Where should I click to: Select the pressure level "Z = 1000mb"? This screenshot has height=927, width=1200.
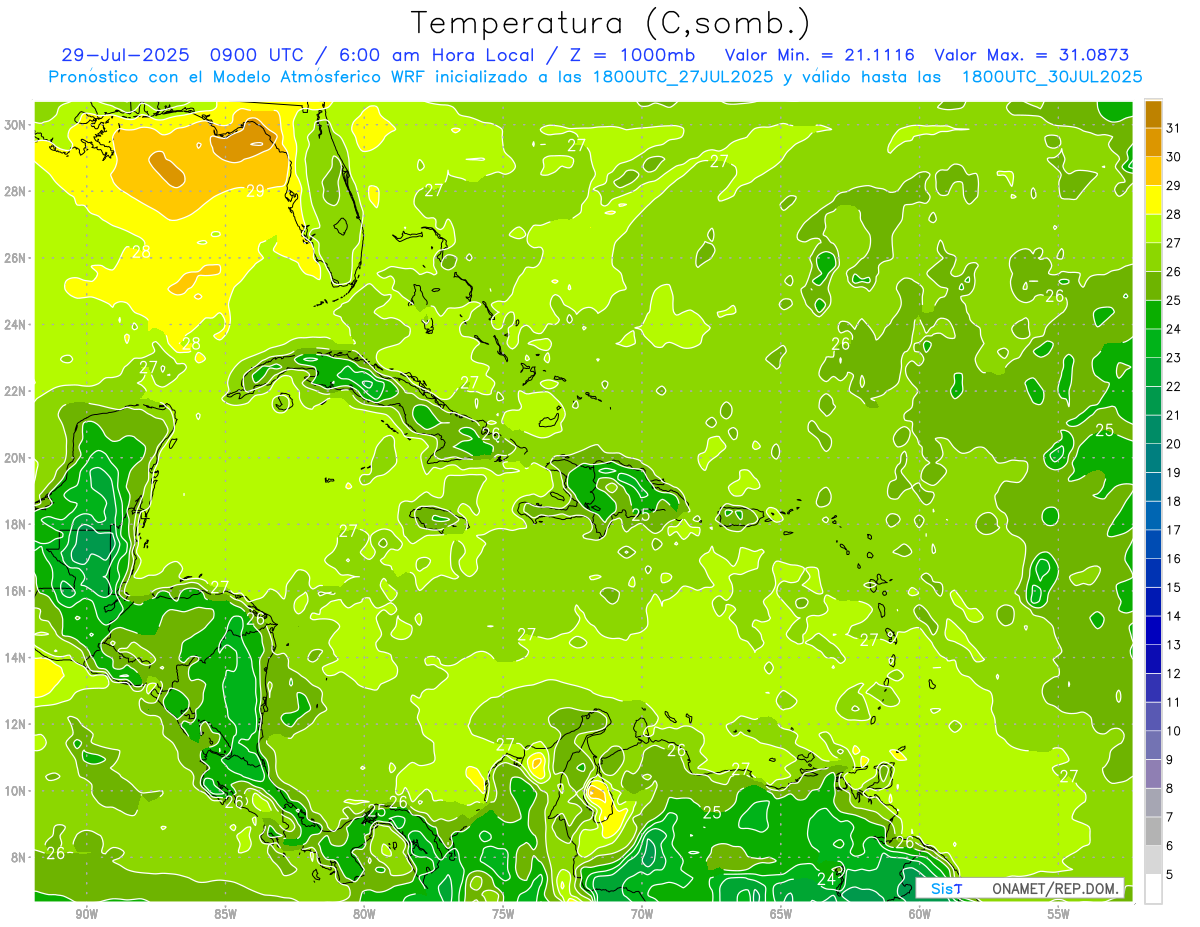[x=632, y=55]
